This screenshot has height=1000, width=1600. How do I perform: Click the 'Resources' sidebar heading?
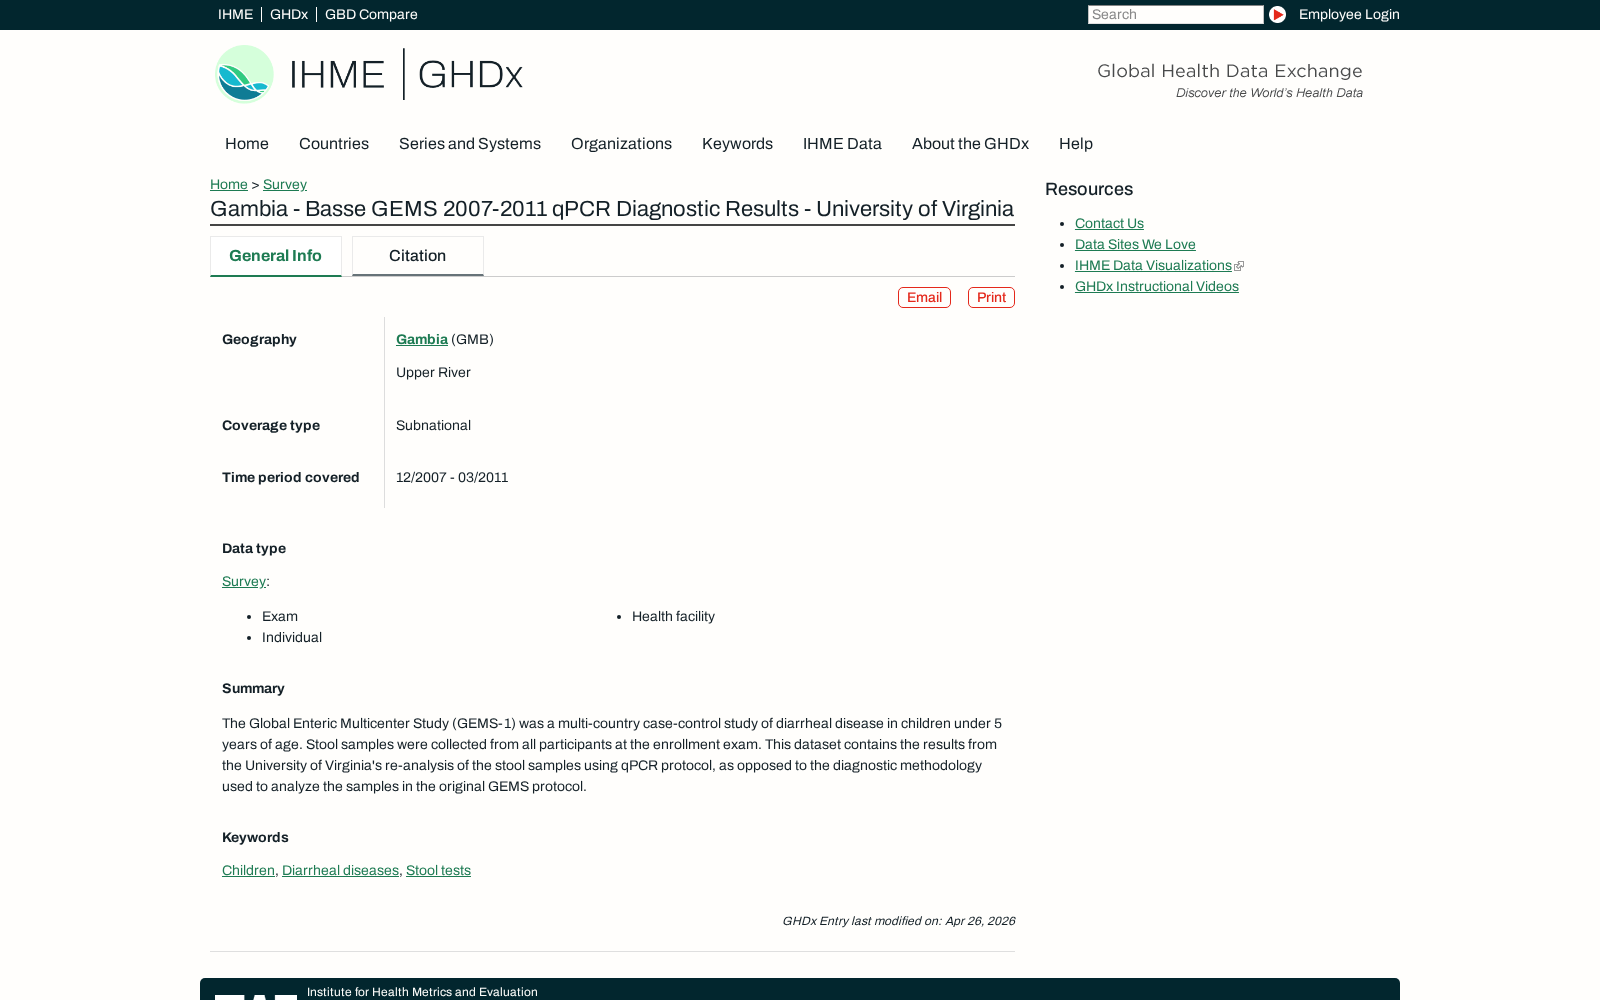click(1089, 189)
